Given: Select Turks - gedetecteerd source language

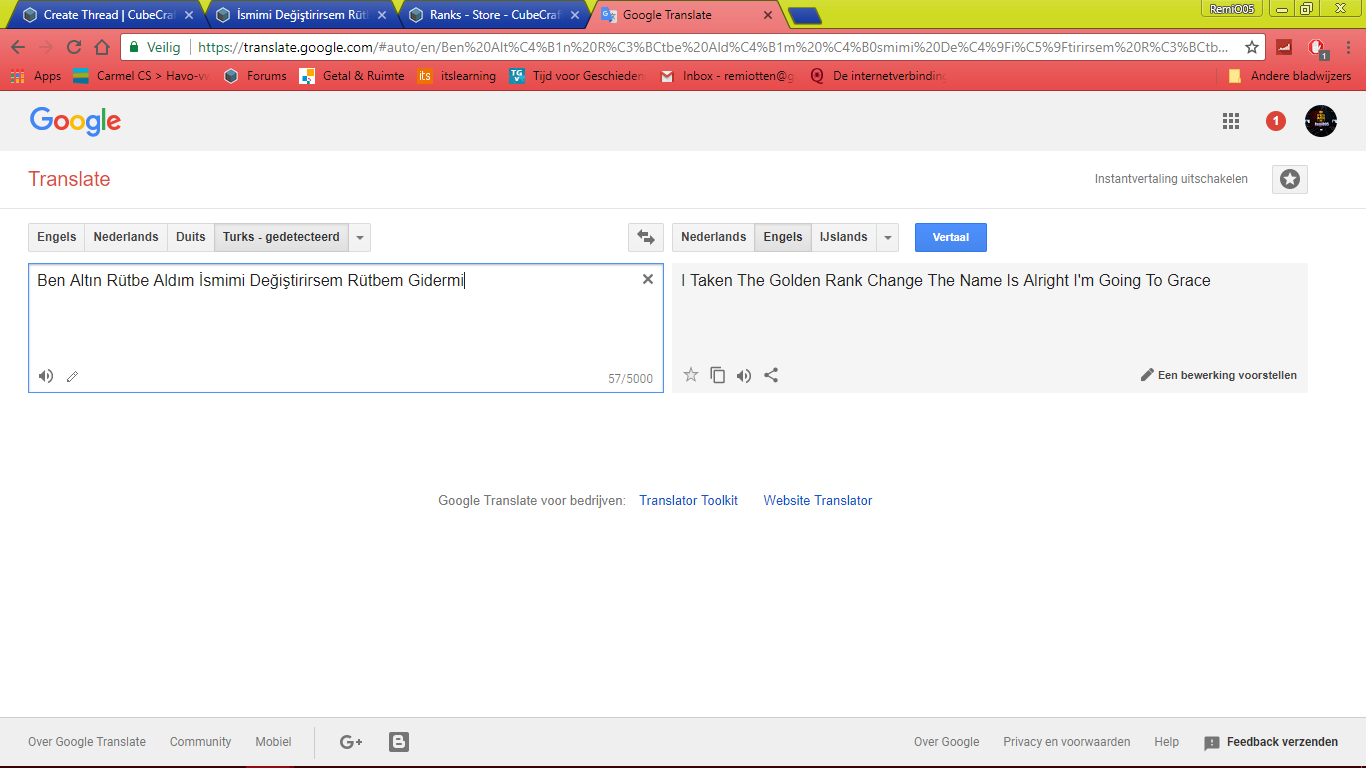Looking at the screenshot, I should (x=281, y=237).
